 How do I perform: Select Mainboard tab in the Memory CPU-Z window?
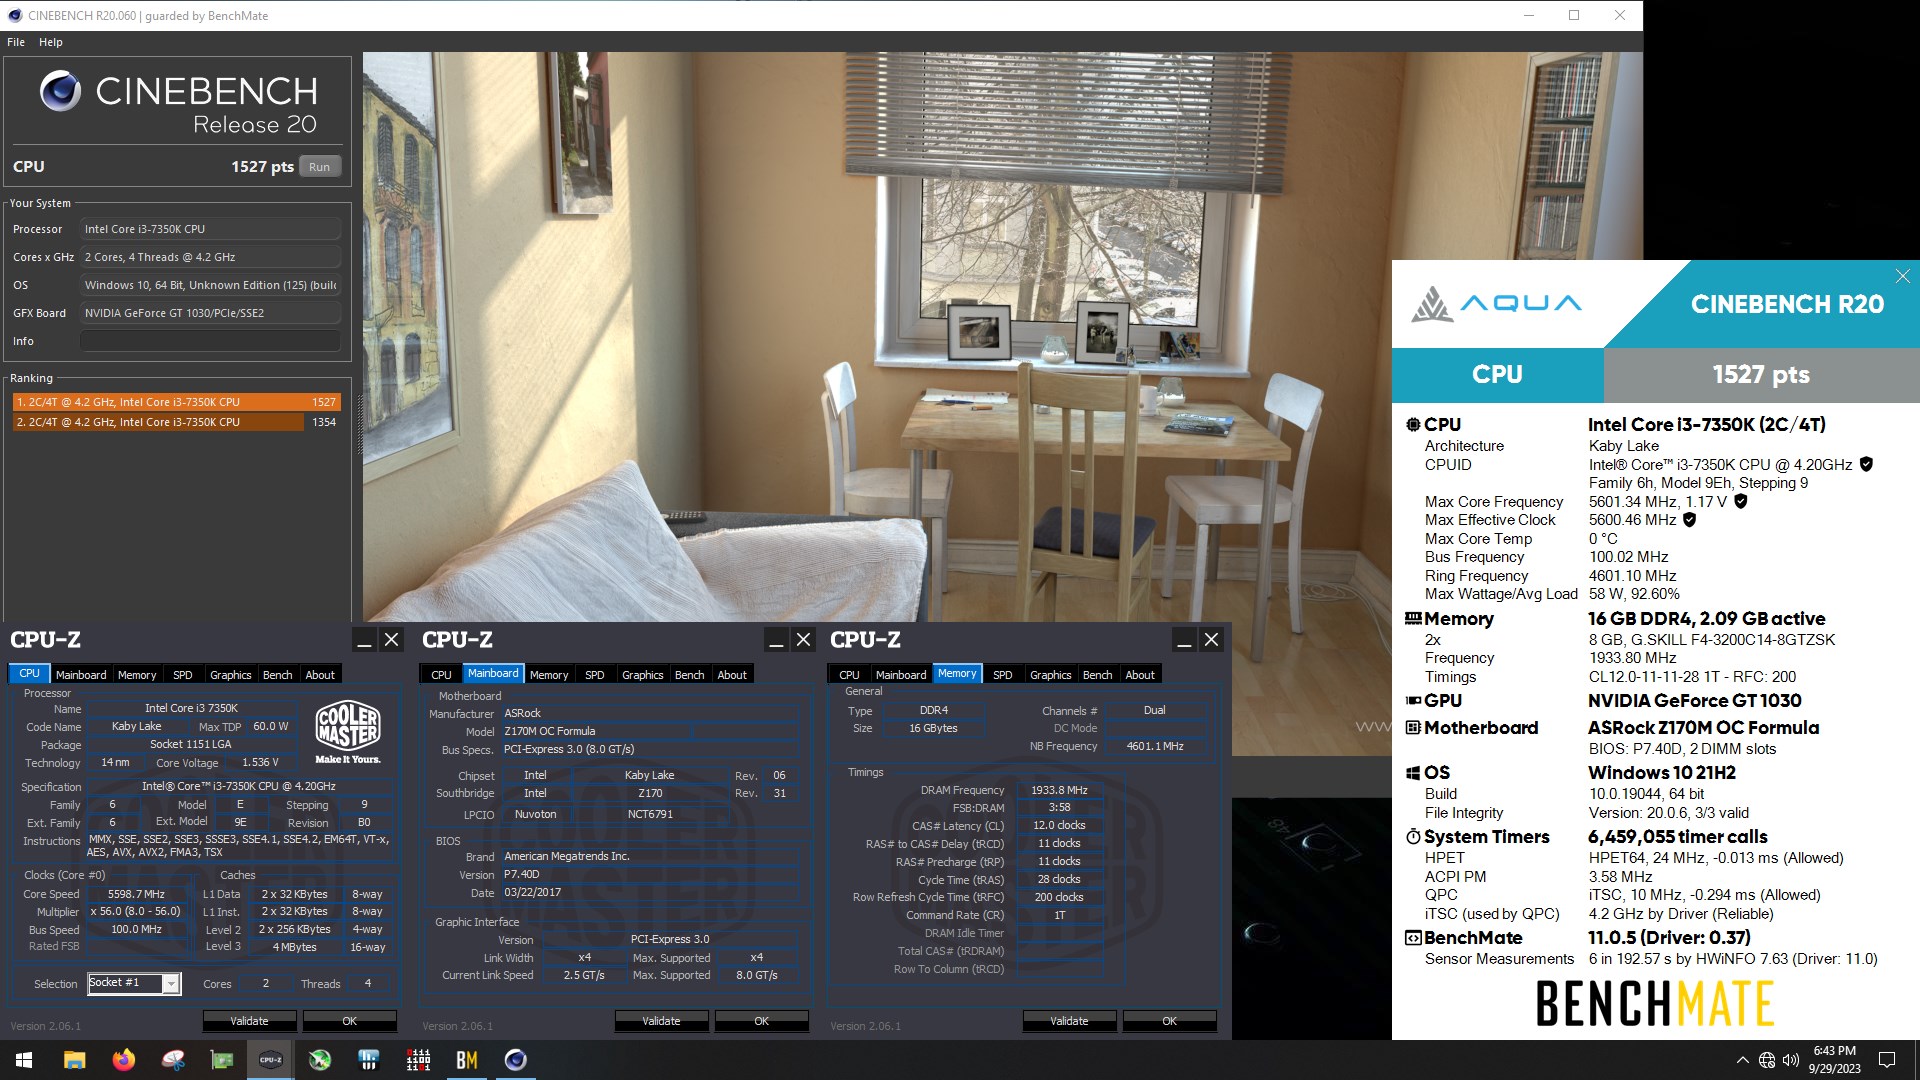click(901, 675)
